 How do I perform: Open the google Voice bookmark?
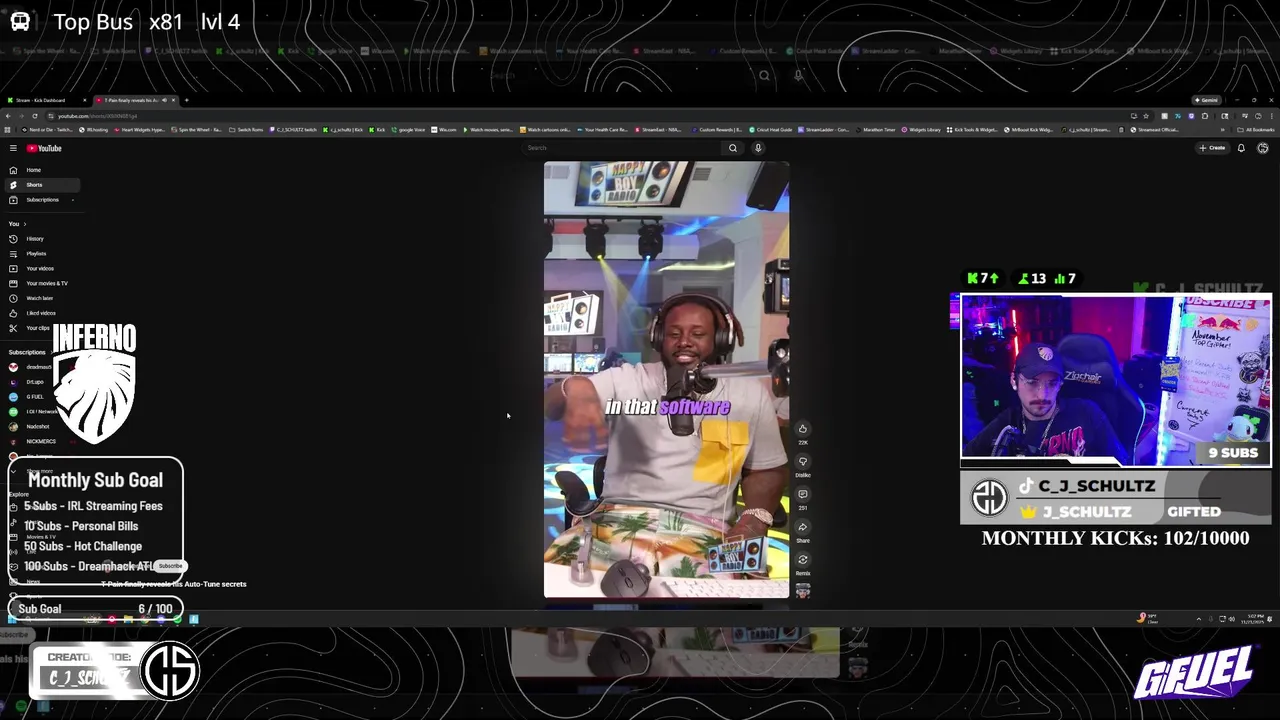[408, 130]
